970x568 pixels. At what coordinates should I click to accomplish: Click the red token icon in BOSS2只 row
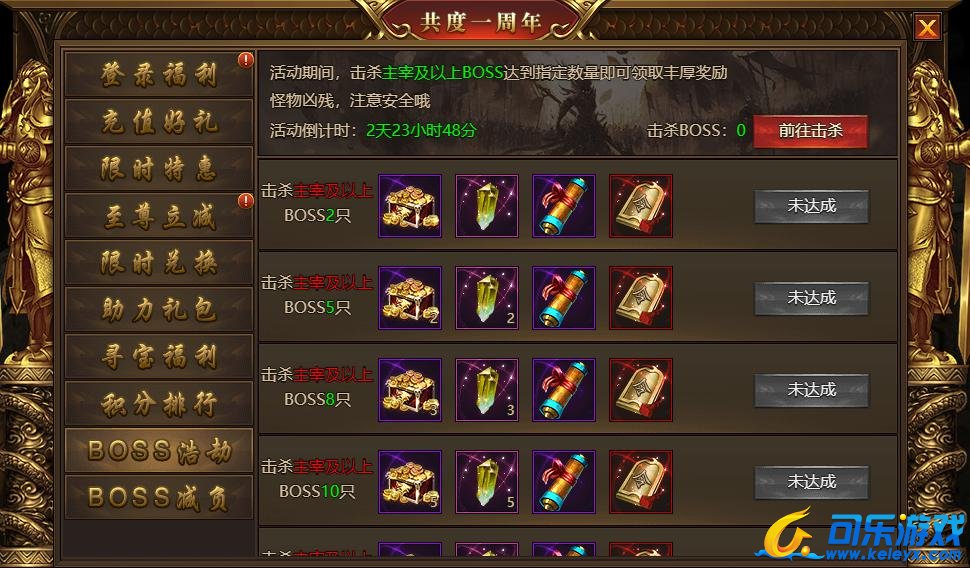pos(641,206)
